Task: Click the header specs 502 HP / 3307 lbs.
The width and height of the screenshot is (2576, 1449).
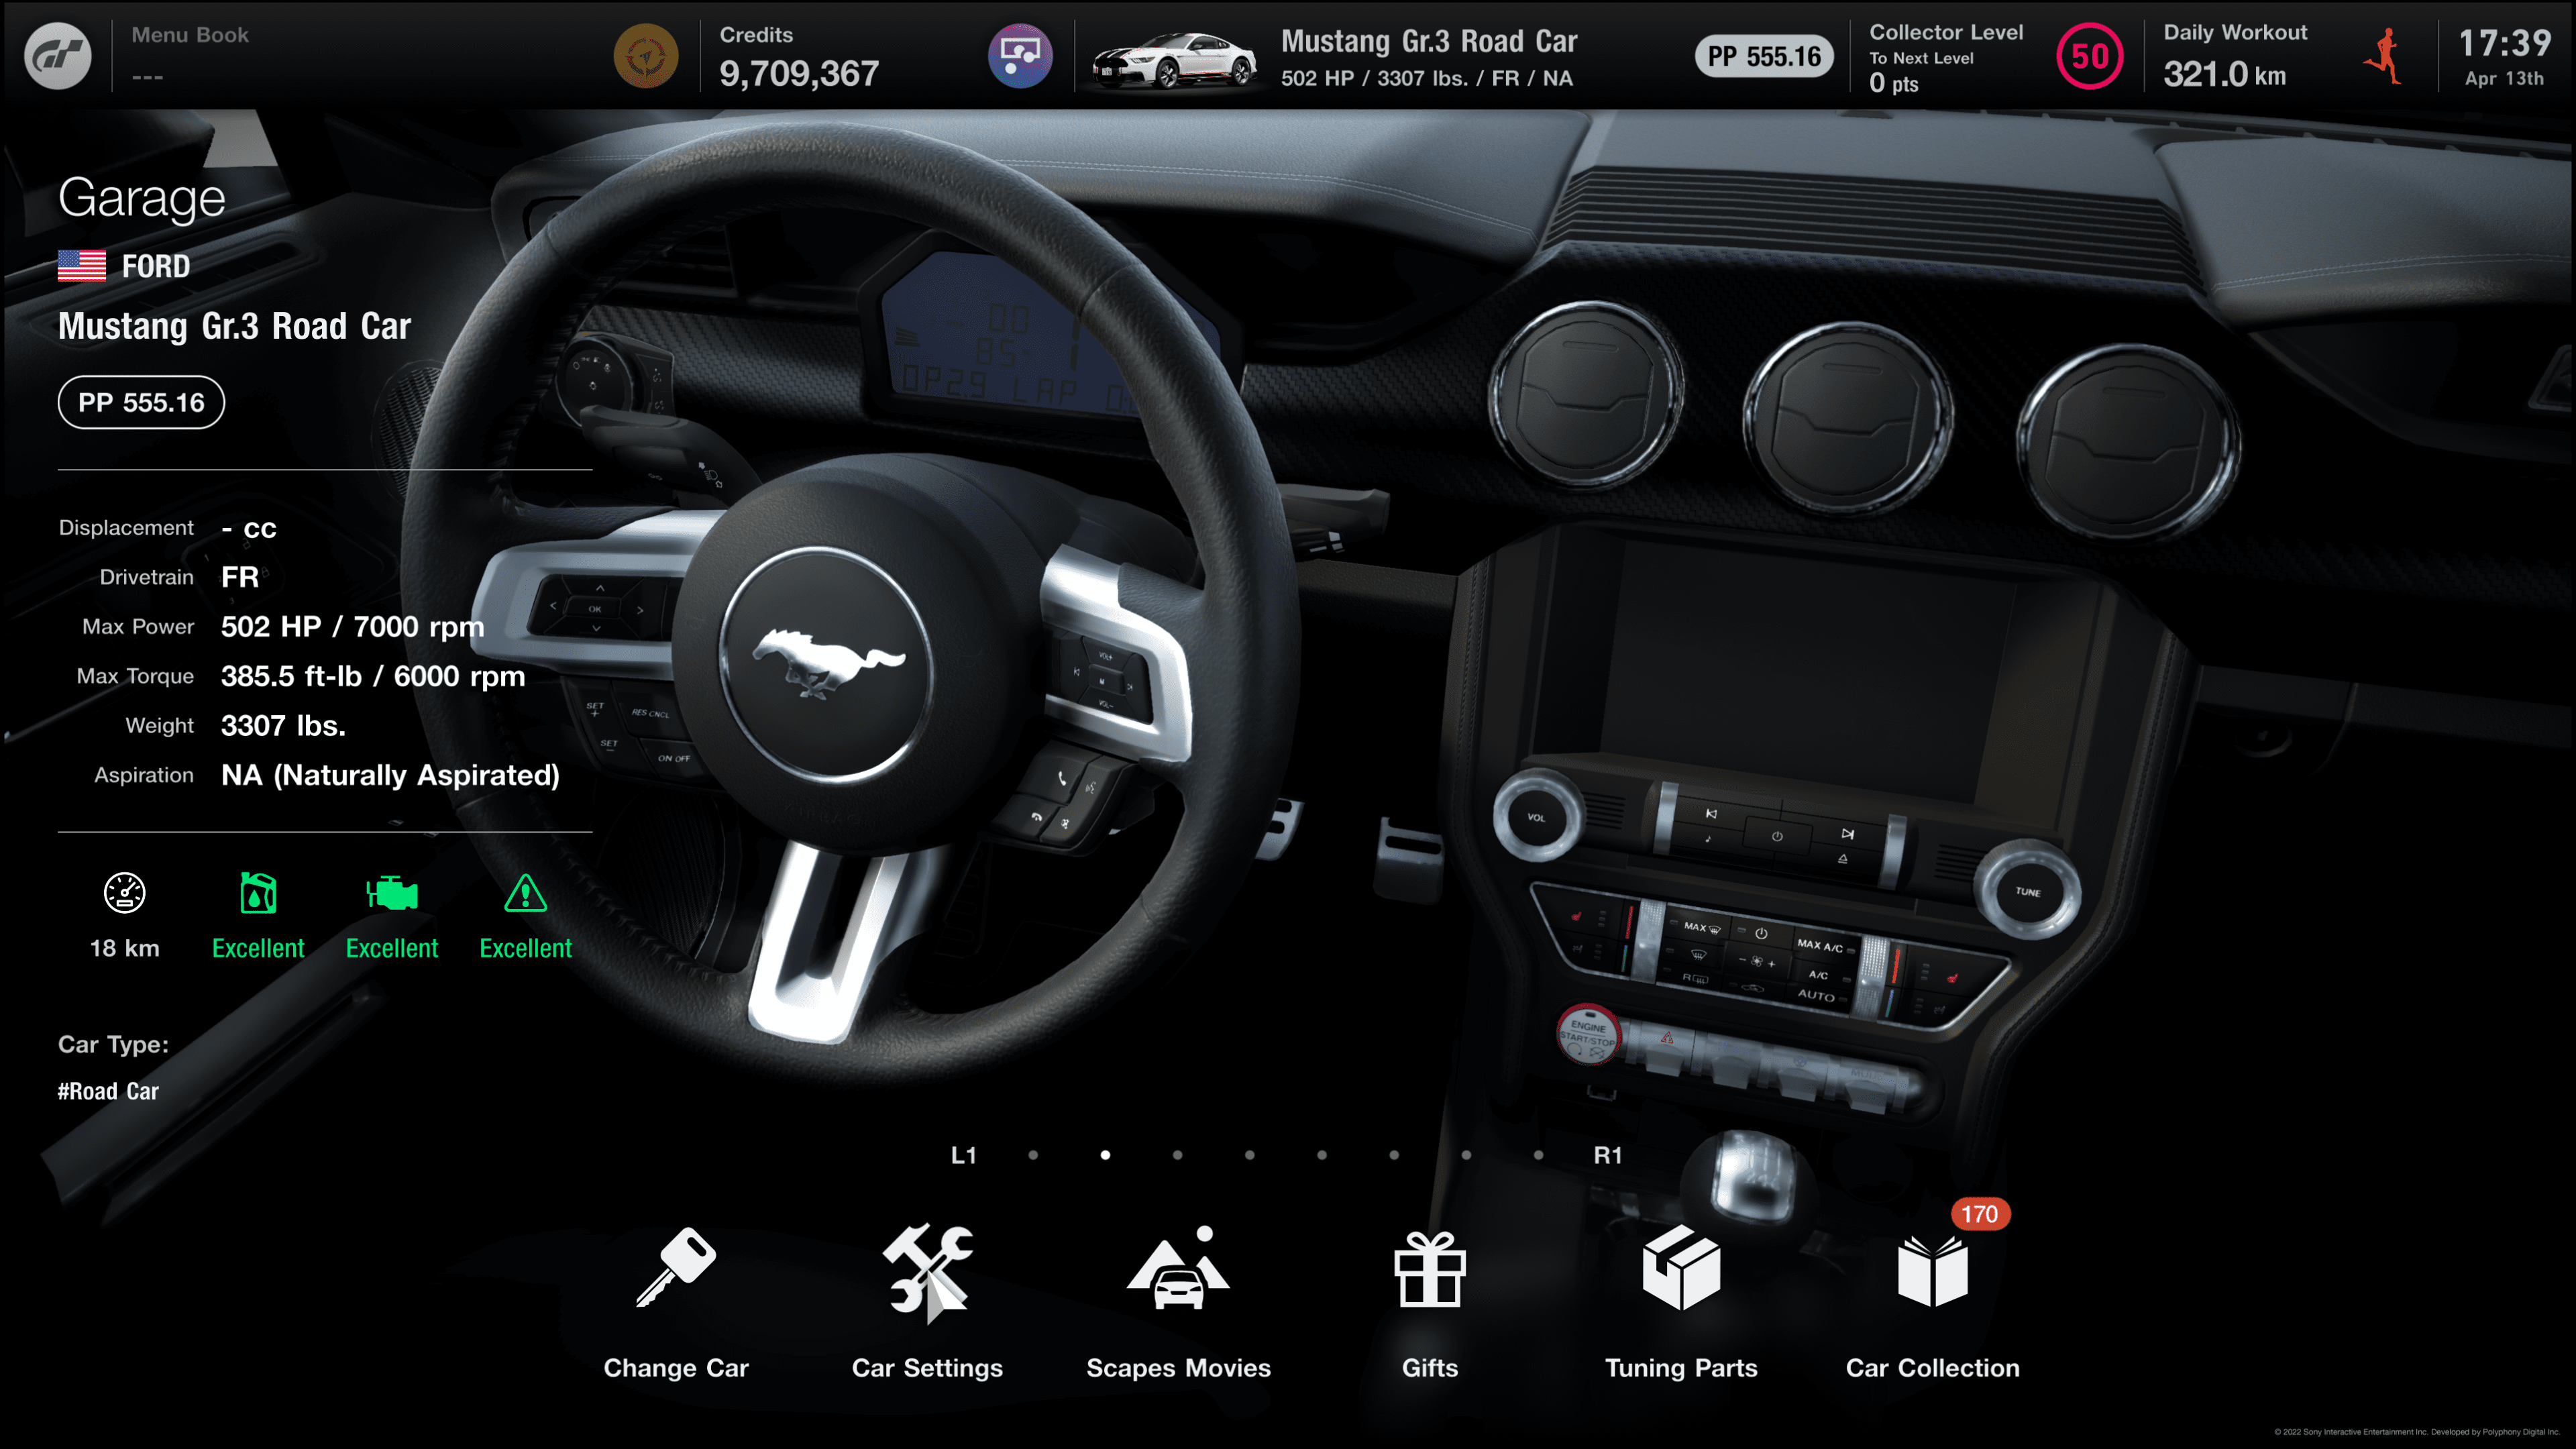Action: [1427, 78]
